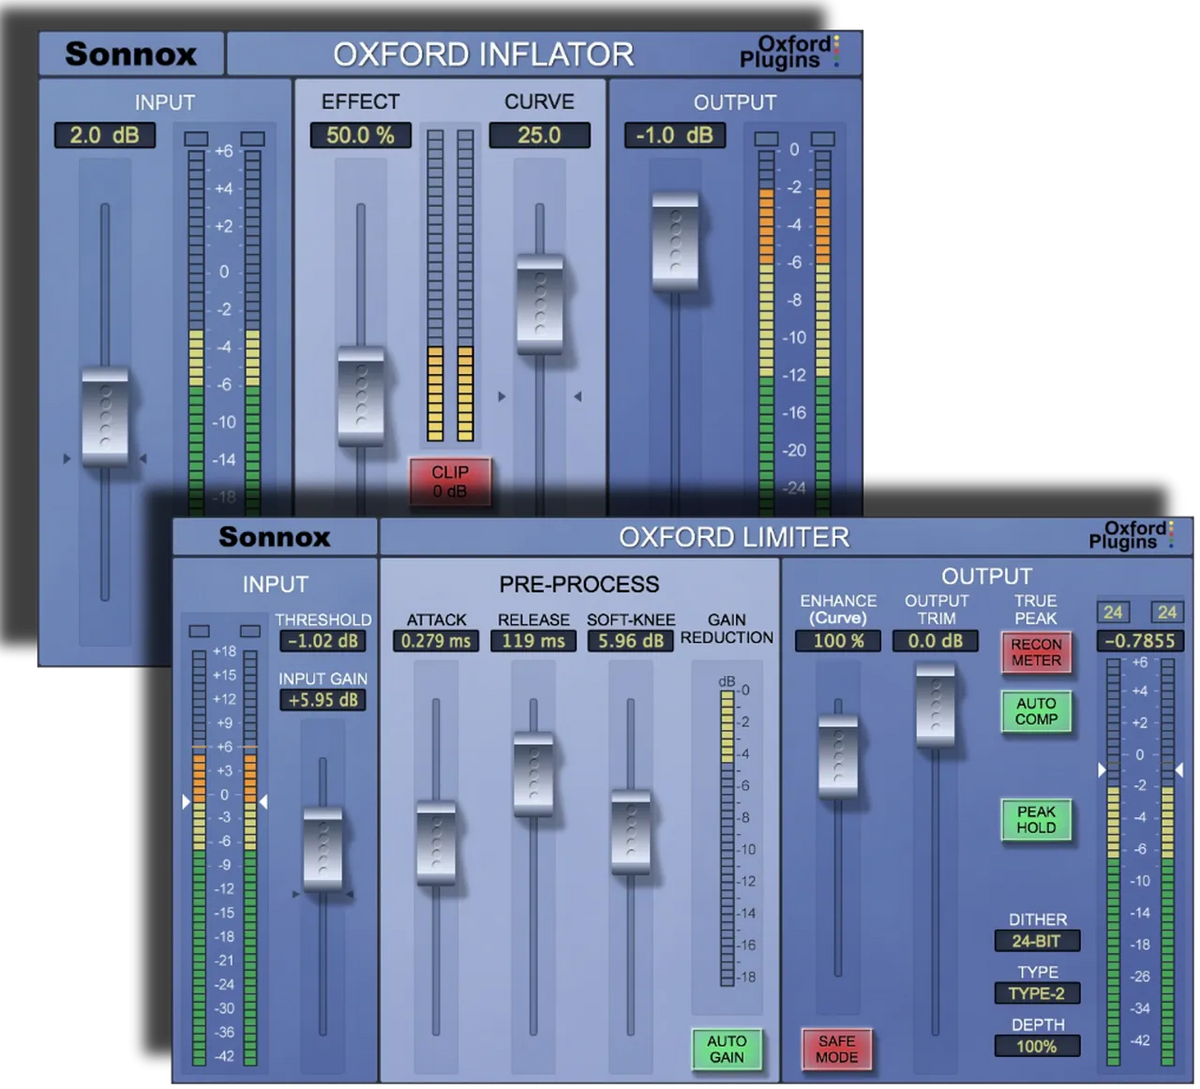Adjust the dither DEPTH 100% selector

pos(1037,1046)
